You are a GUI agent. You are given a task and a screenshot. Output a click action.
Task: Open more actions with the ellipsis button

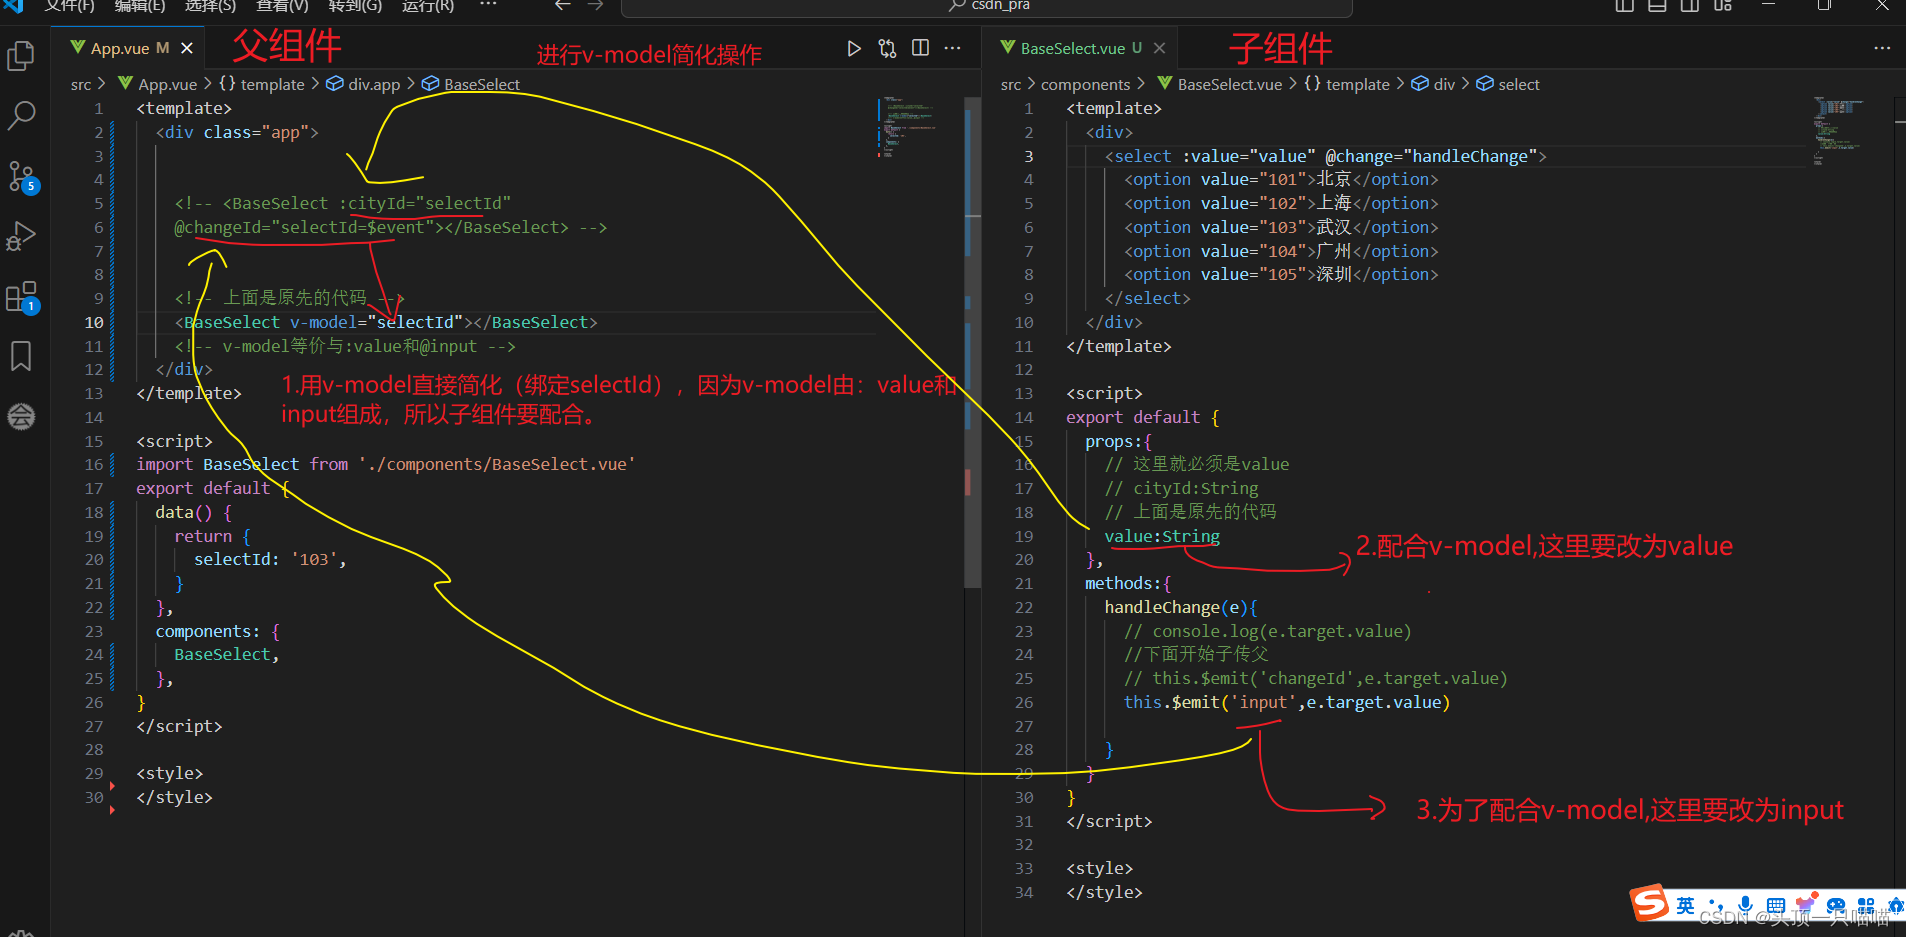952,47
